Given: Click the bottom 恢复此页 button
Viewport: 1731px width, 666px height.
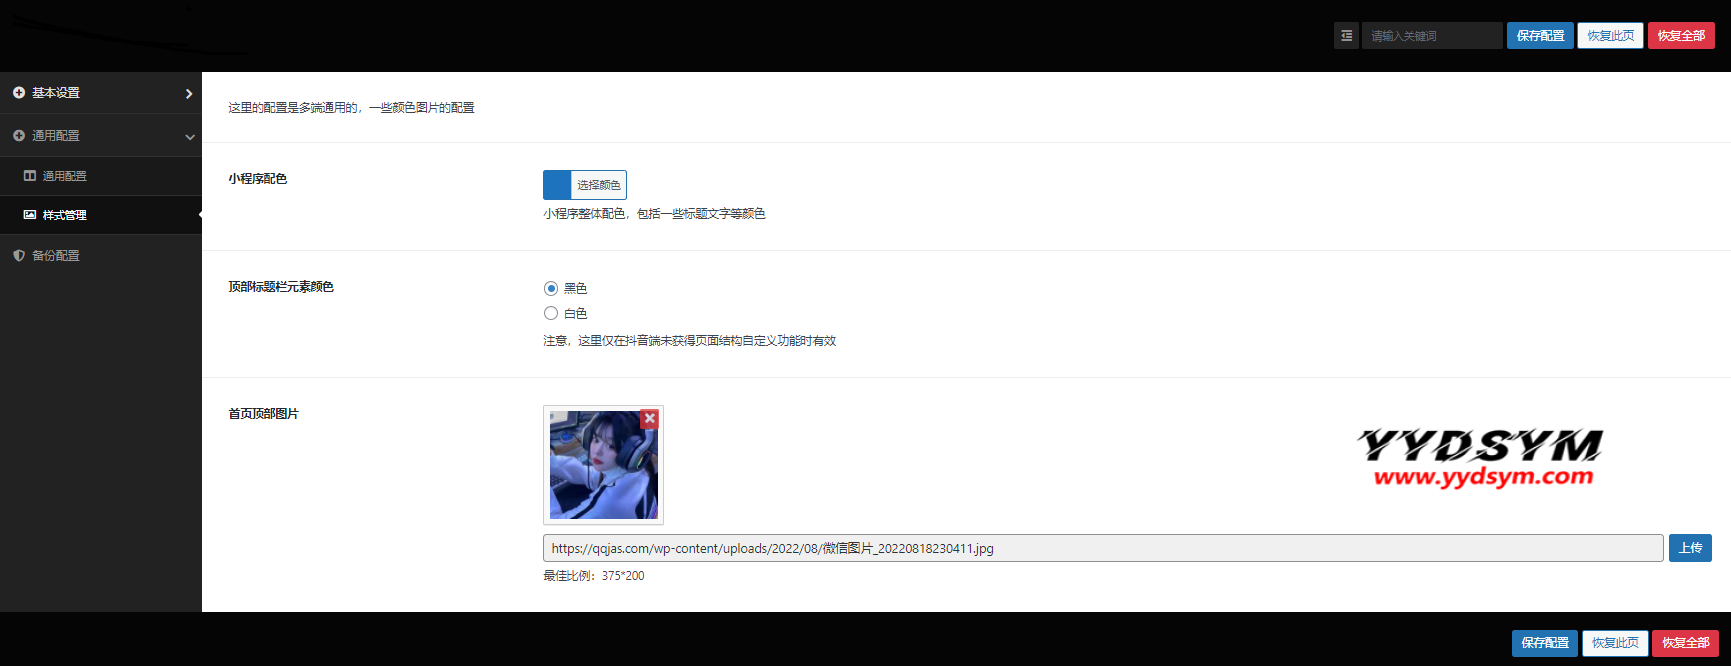Looking at the screenshot, I should pos(1615,643).
